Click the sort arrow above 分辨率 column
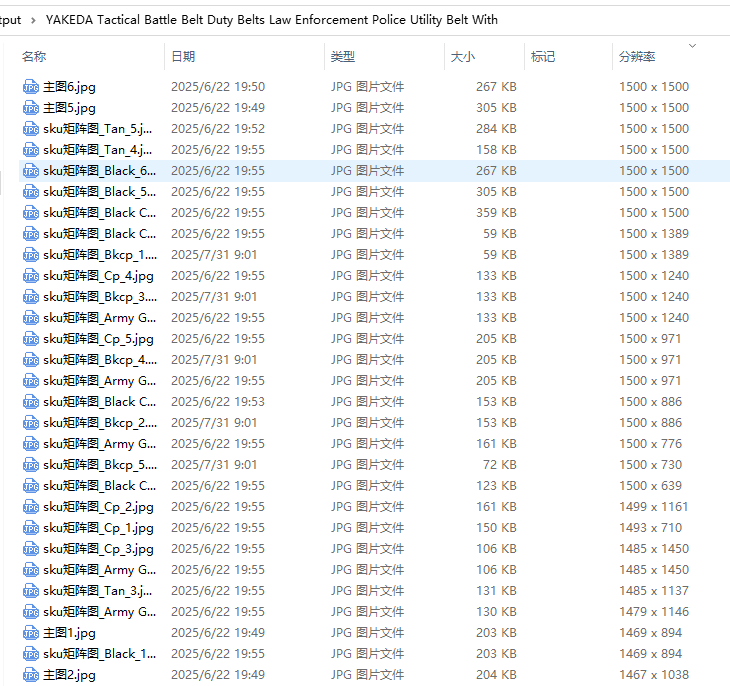The image size is (730, 686). pos(692,46)
